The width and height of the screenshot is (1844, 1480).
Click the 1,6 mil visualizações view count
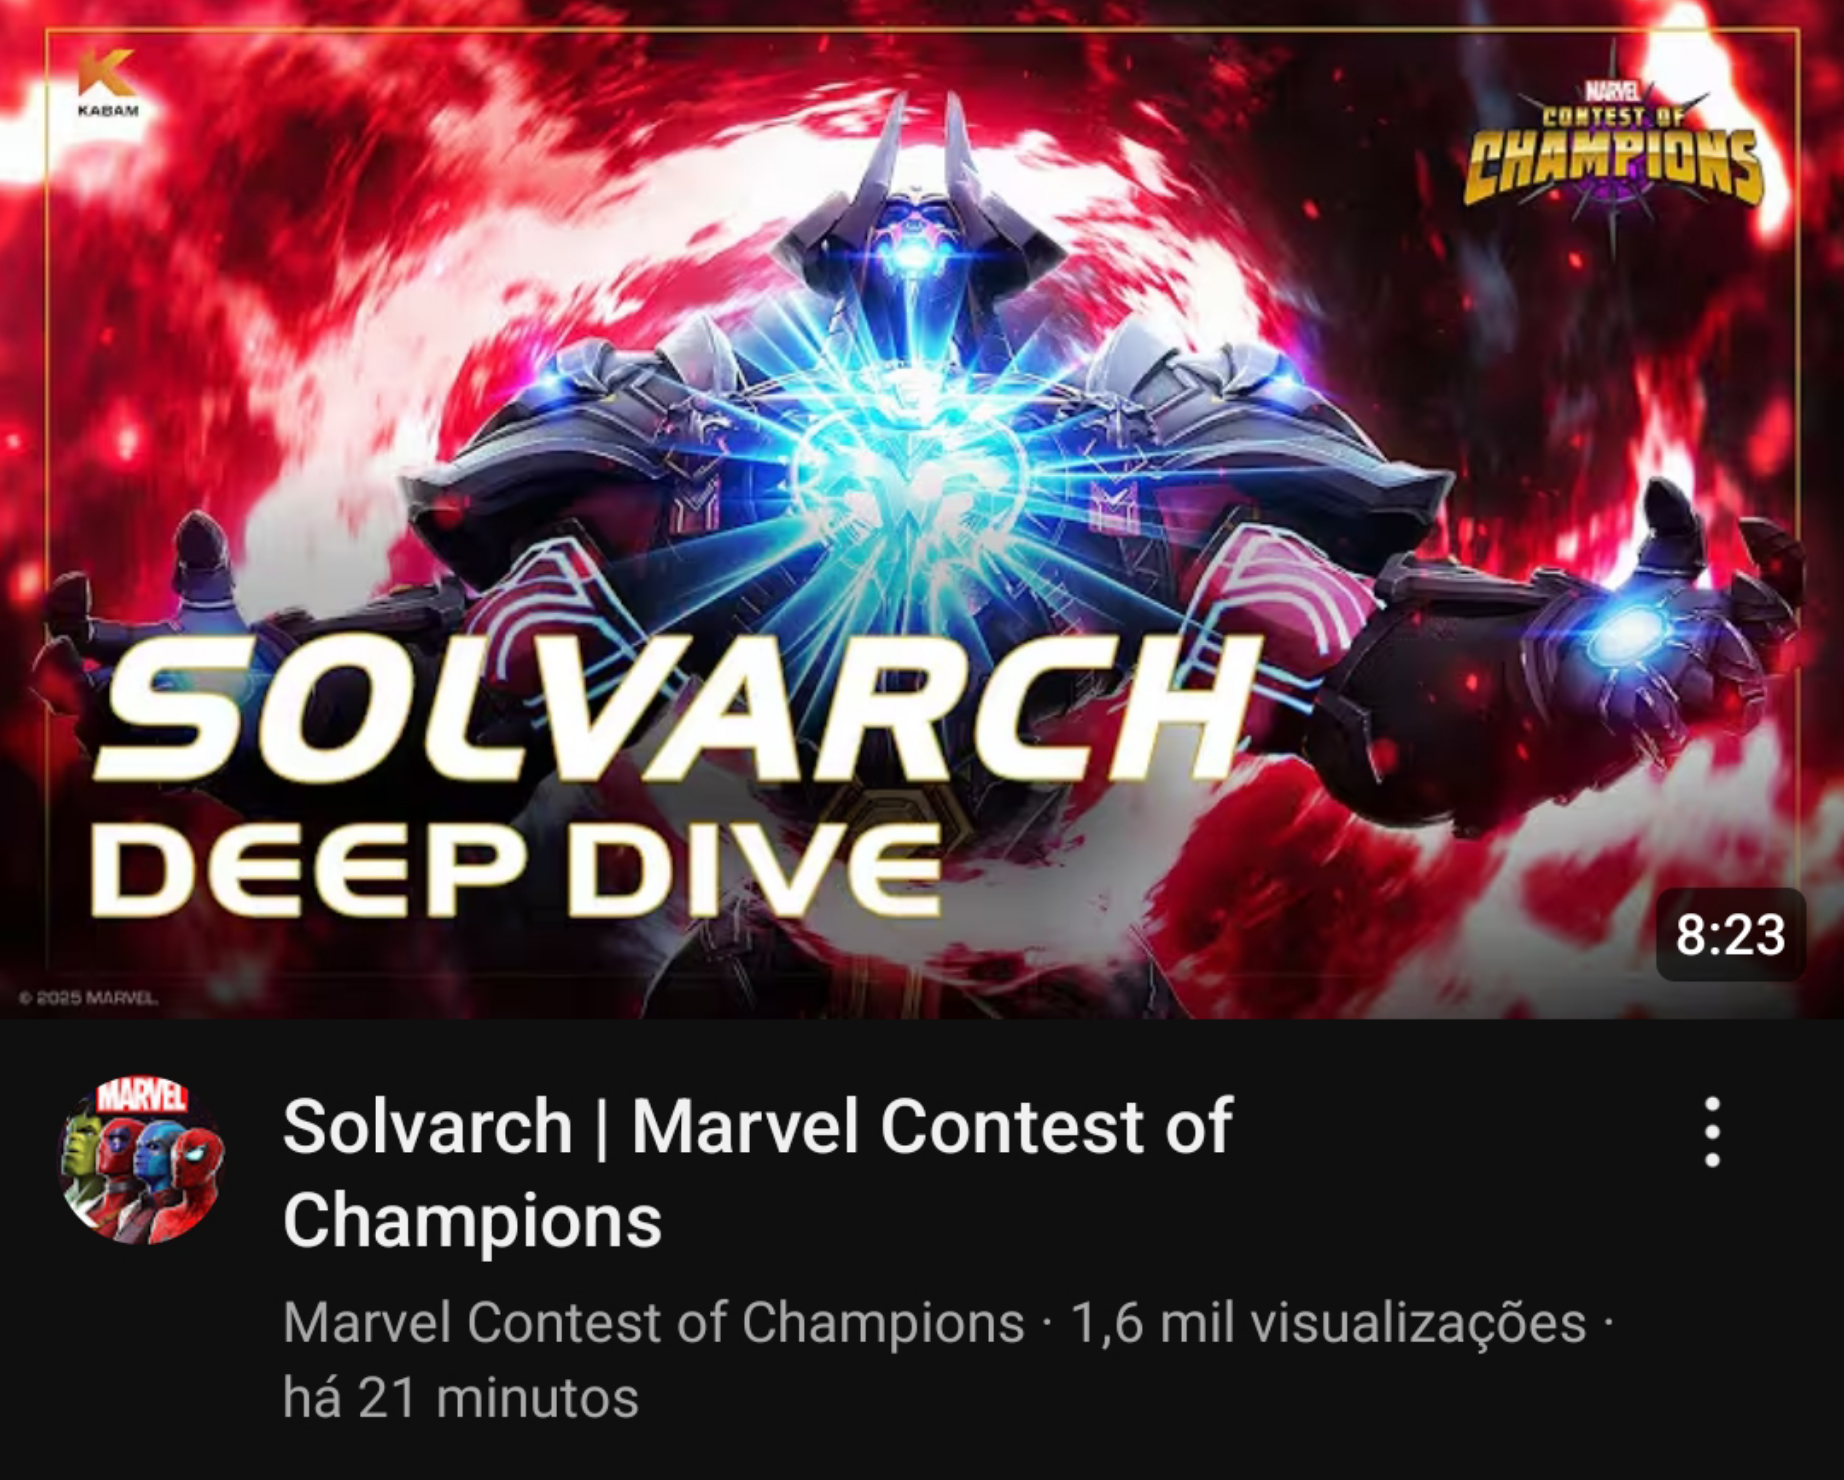coord(1328,1322)
